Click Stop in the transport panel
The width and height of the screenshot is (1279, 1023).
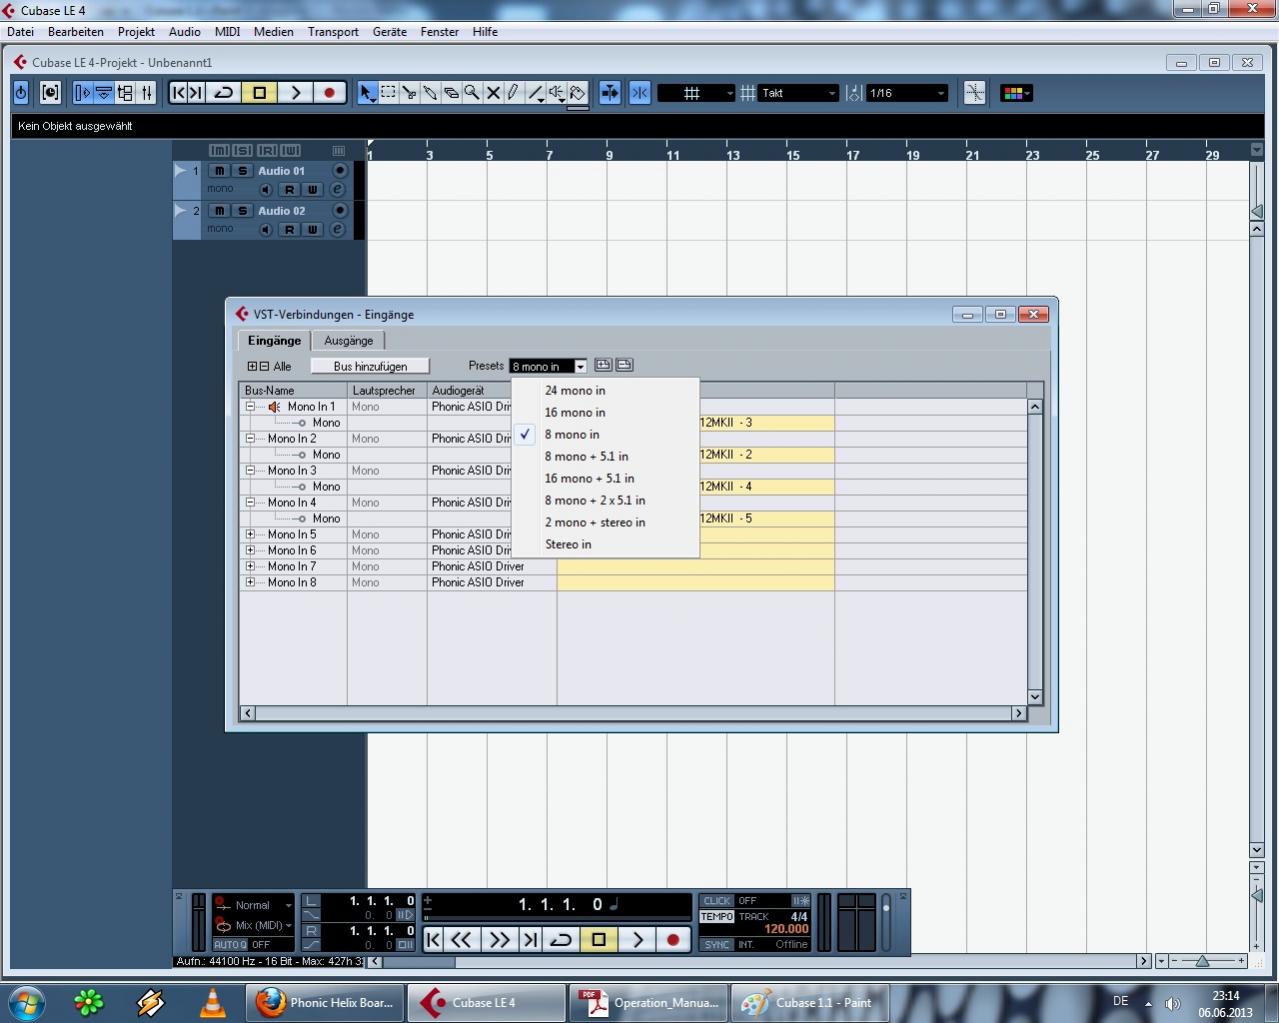click(x=599, y=939)
